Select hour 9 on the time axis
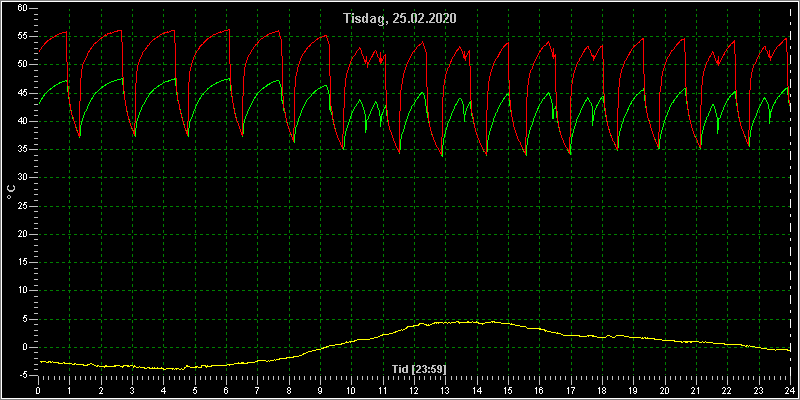The width and height of the screenshot is (800, 400). tap(320, 390)
